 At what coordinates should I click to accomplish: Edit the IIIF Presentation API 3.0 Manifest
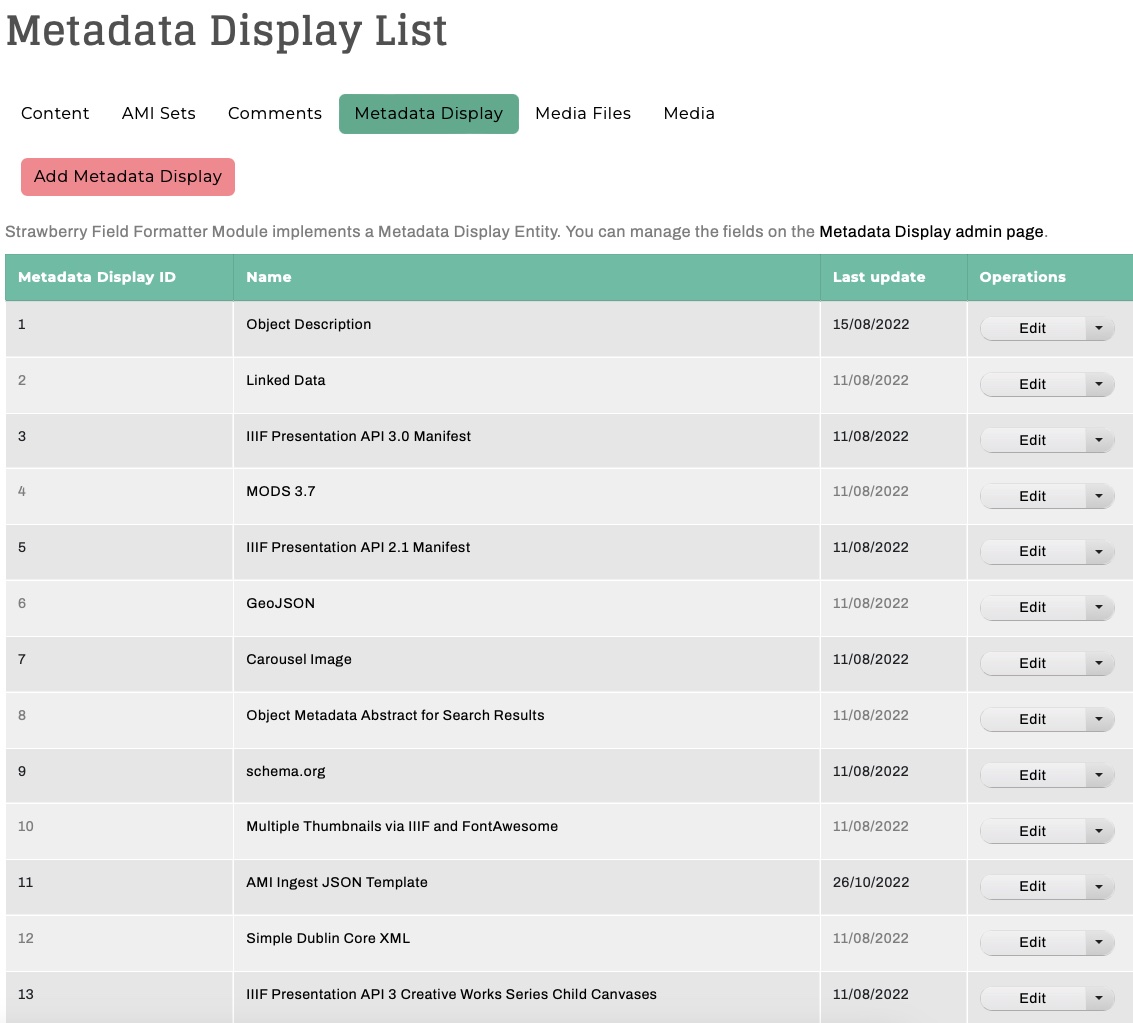(x=1032, y=440)
